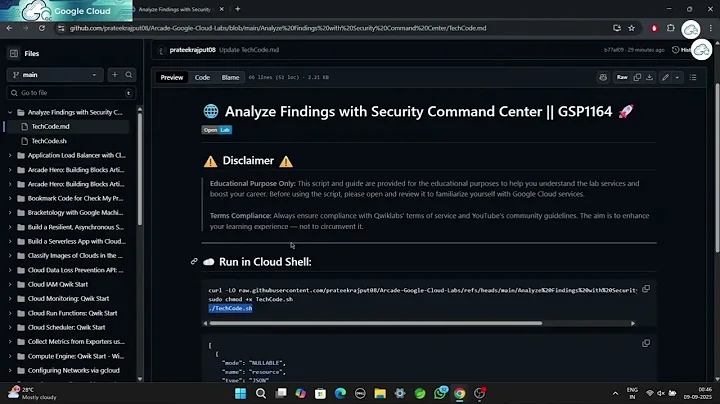Copy raw file contents icon
This screenshot has width=720, height=404.
tap(637, 78)
